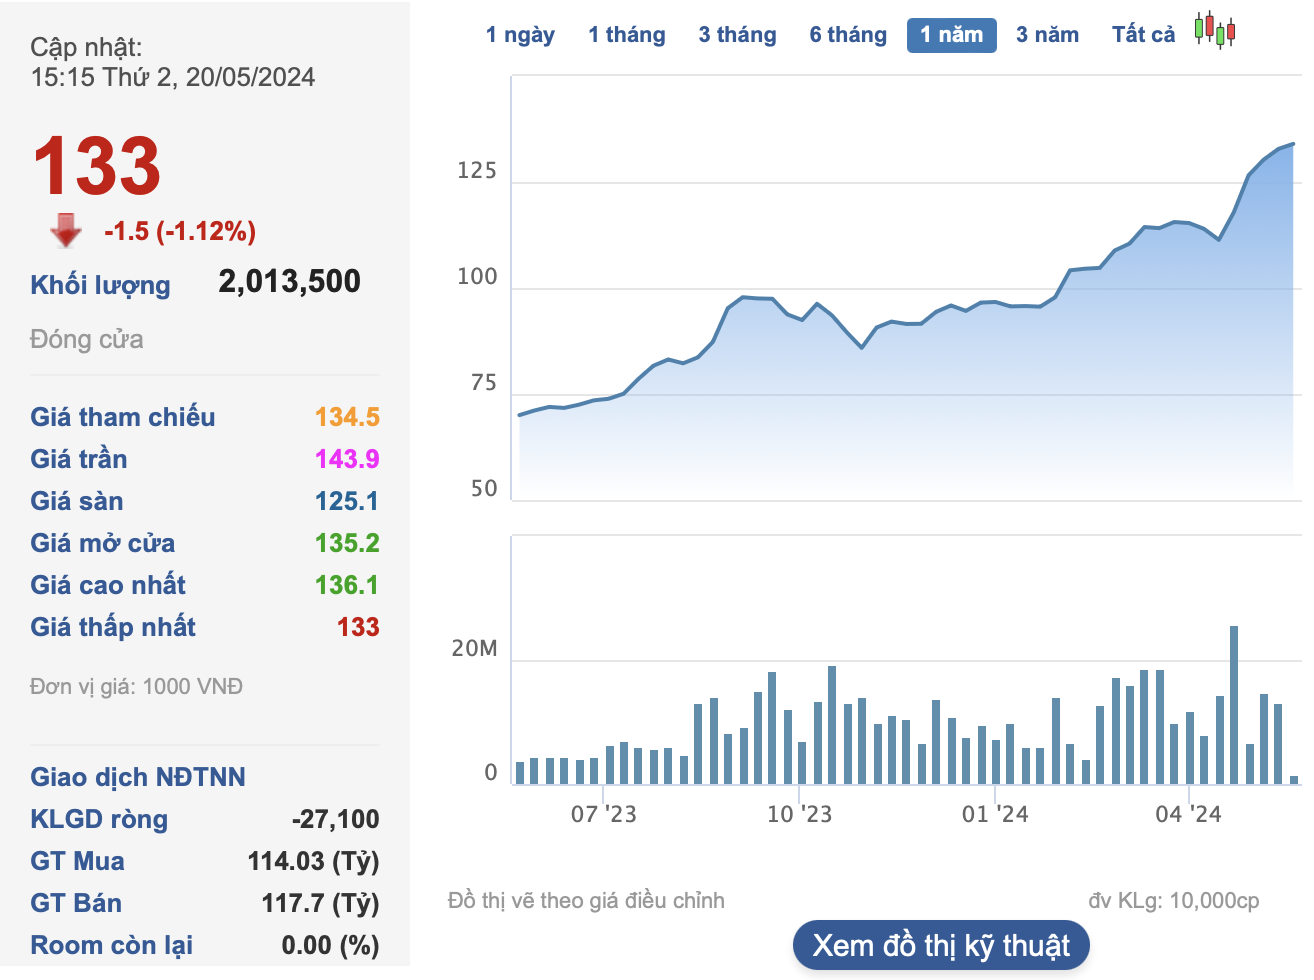
Task: Click the remaining room value 0.00 (%)
Action: click(331, 945)
